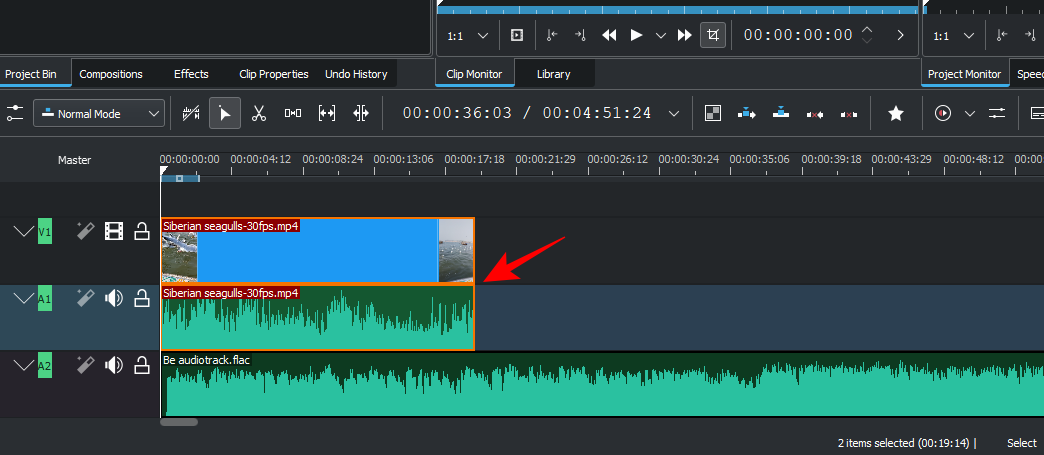The image size is (1044, 455).
Task: Open timeline track settings icon
Action: click(15, 114)
